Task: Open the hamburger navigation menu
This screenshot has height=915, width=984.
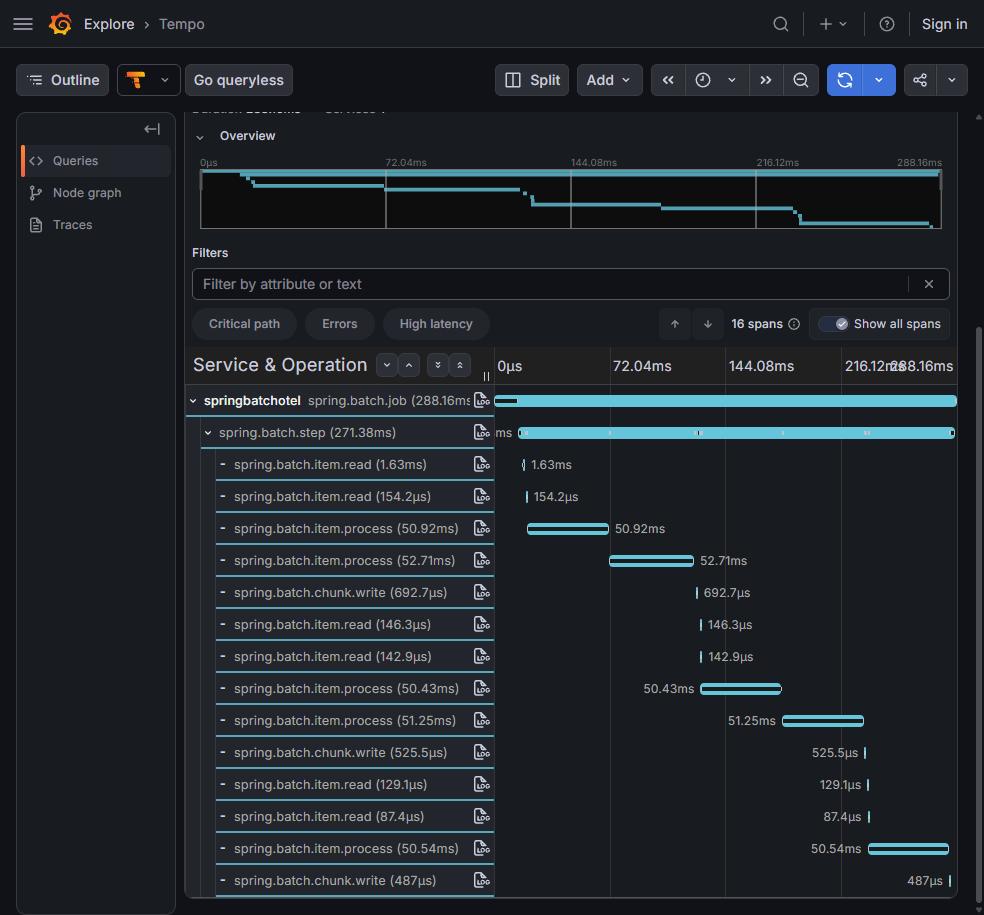Action: (23, 24)
